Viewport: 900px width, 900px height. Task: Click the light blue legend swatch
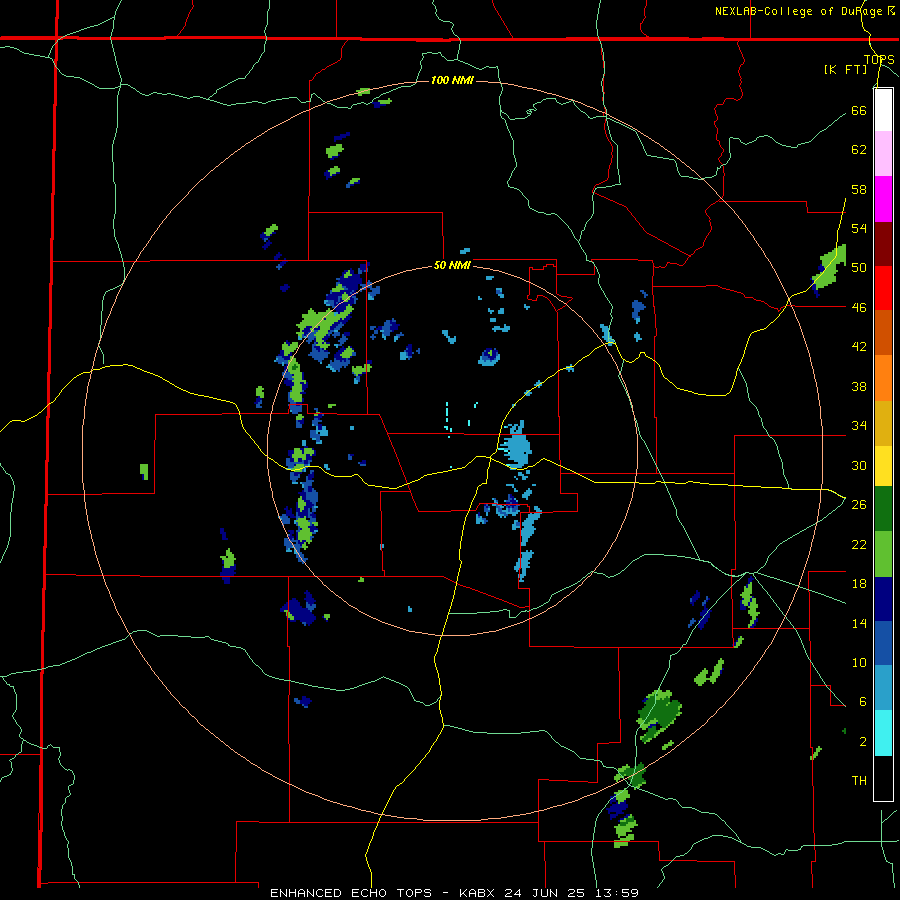883,688
